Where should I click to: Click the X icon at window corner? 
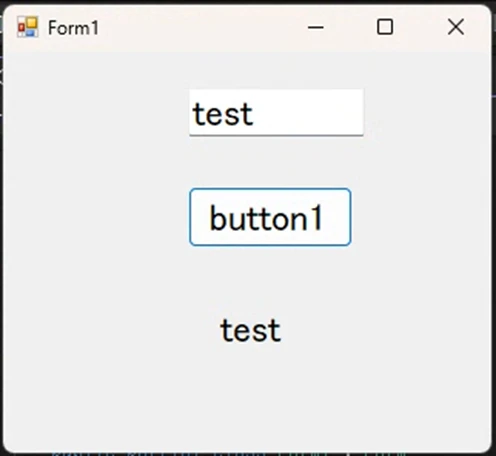[x=456, y=27]
